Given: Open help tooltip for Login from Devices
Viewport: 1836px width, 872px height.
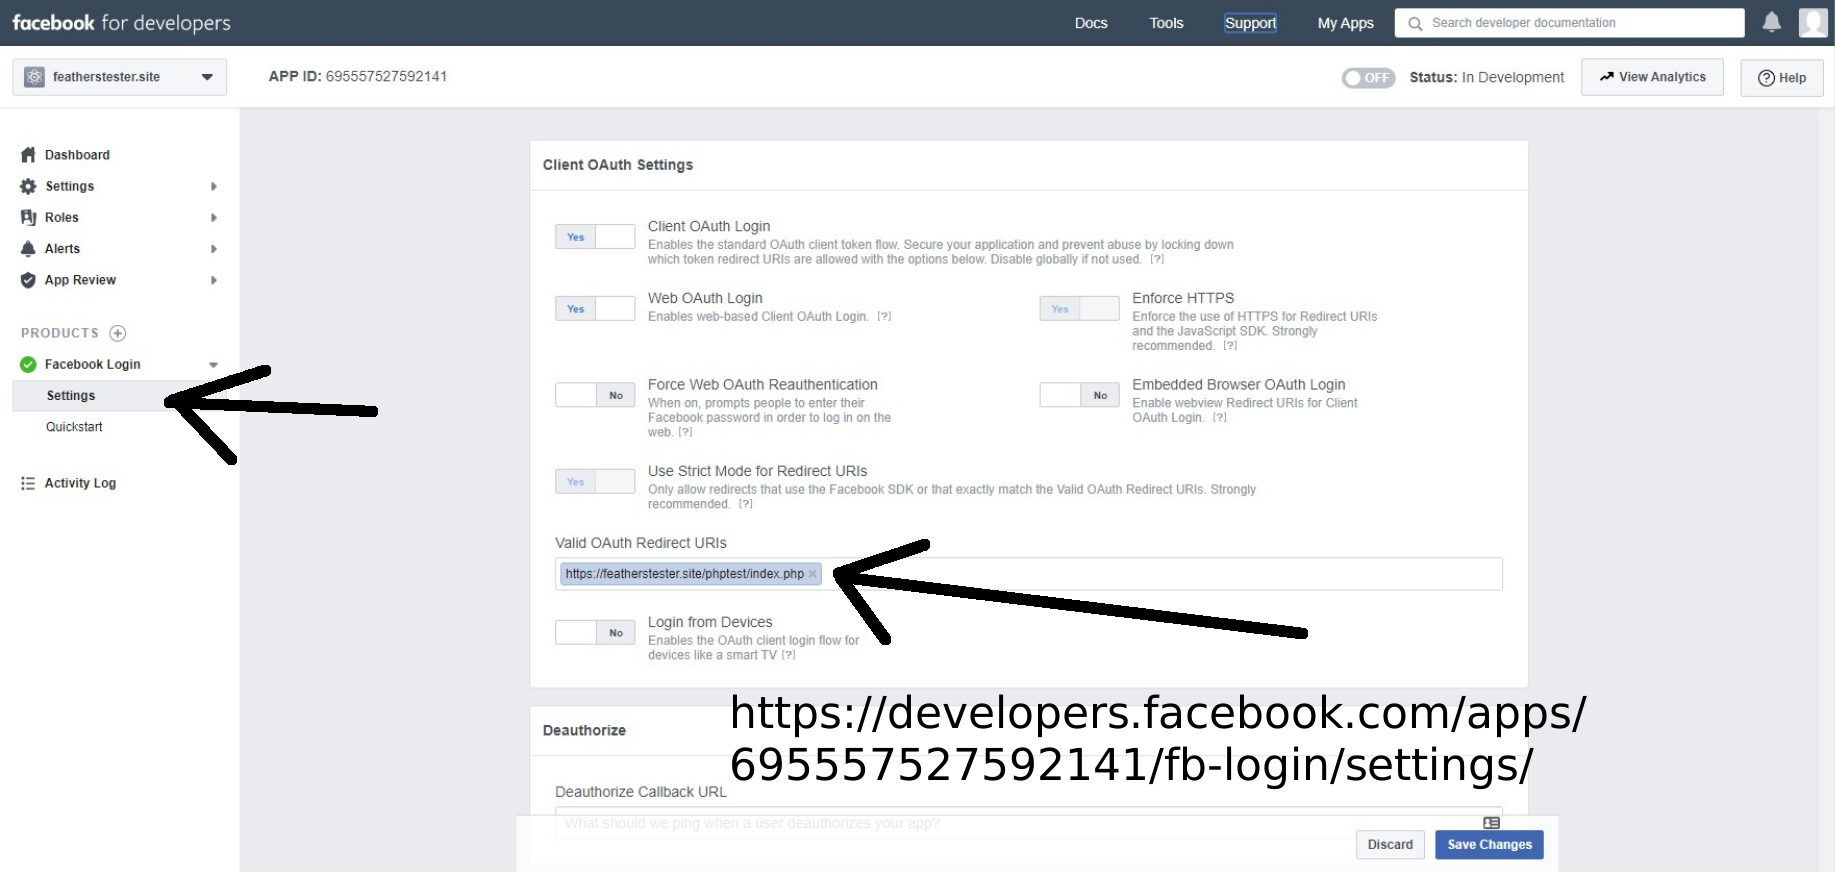Looking at the screenshot, I should pos(788,655).
